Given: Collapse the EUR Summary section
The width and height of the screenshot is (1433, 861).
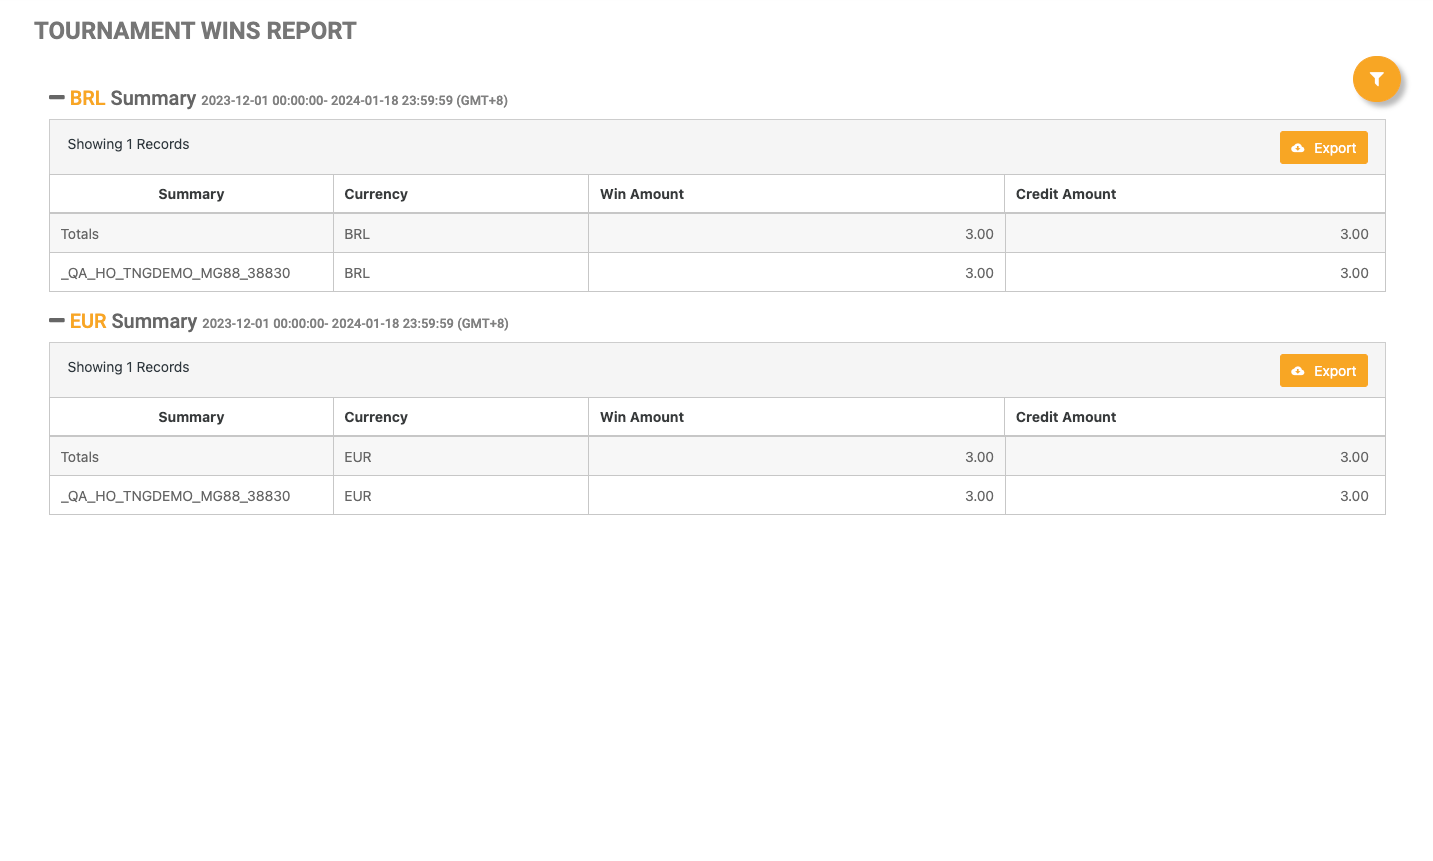Looking at the screenshot, I should coord(57,321).
